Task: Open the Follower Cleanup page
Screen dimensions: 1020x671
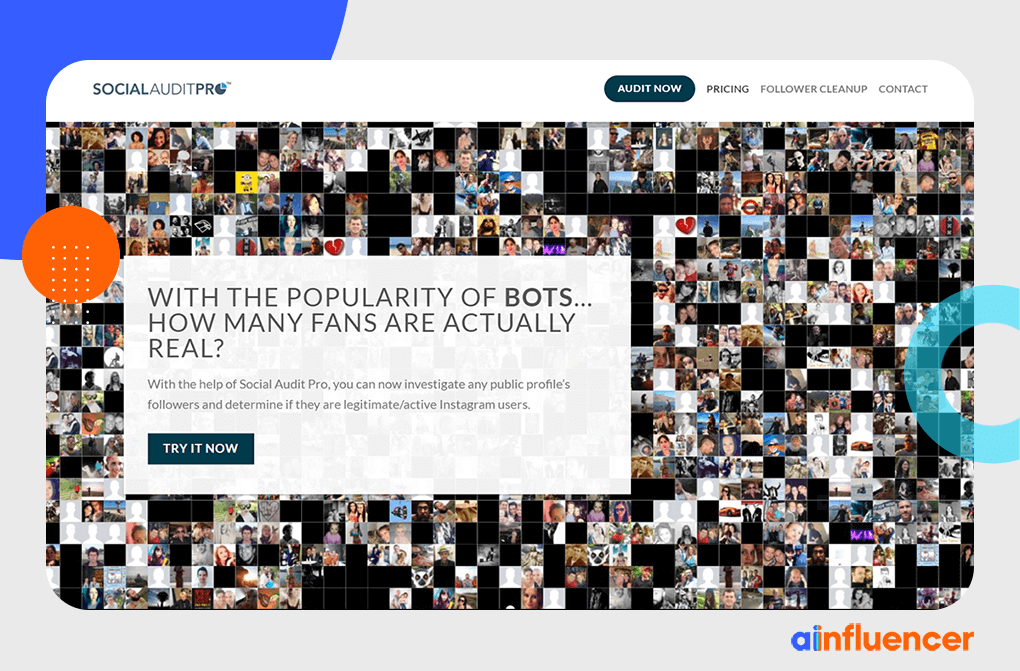Action: [x=814, y=89]
